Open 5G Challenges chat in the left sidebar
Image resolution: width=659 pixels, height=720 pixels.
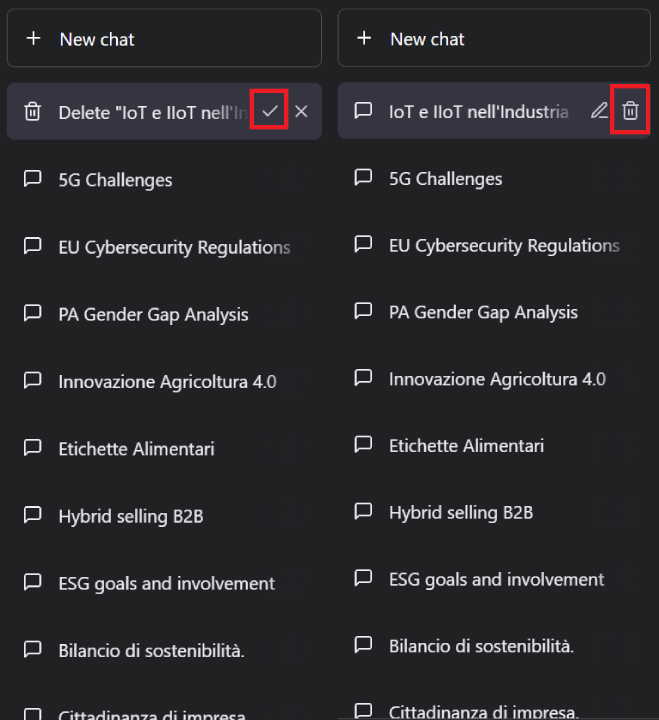click(115, 180)
